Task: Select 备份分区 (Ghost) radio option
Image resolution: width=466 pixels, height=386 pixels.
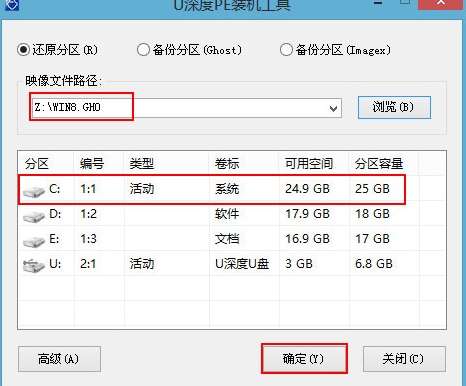Action: point(143,50)
